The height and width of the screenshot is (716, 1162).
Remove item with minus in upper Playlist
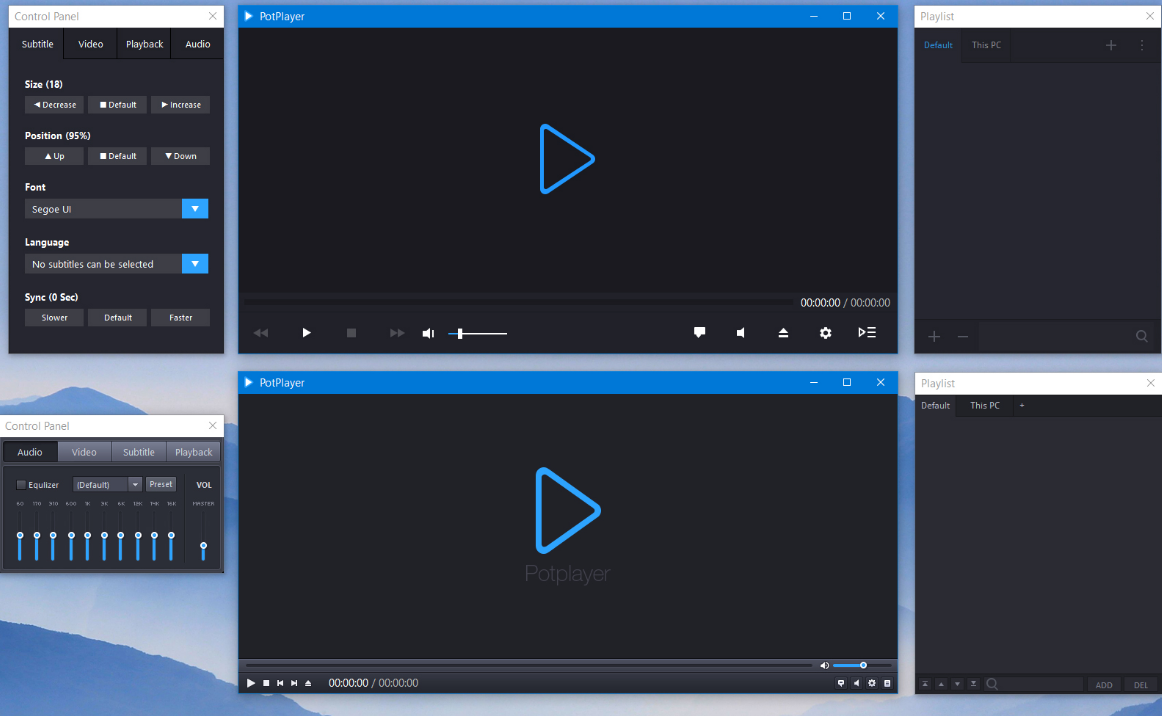963,337
